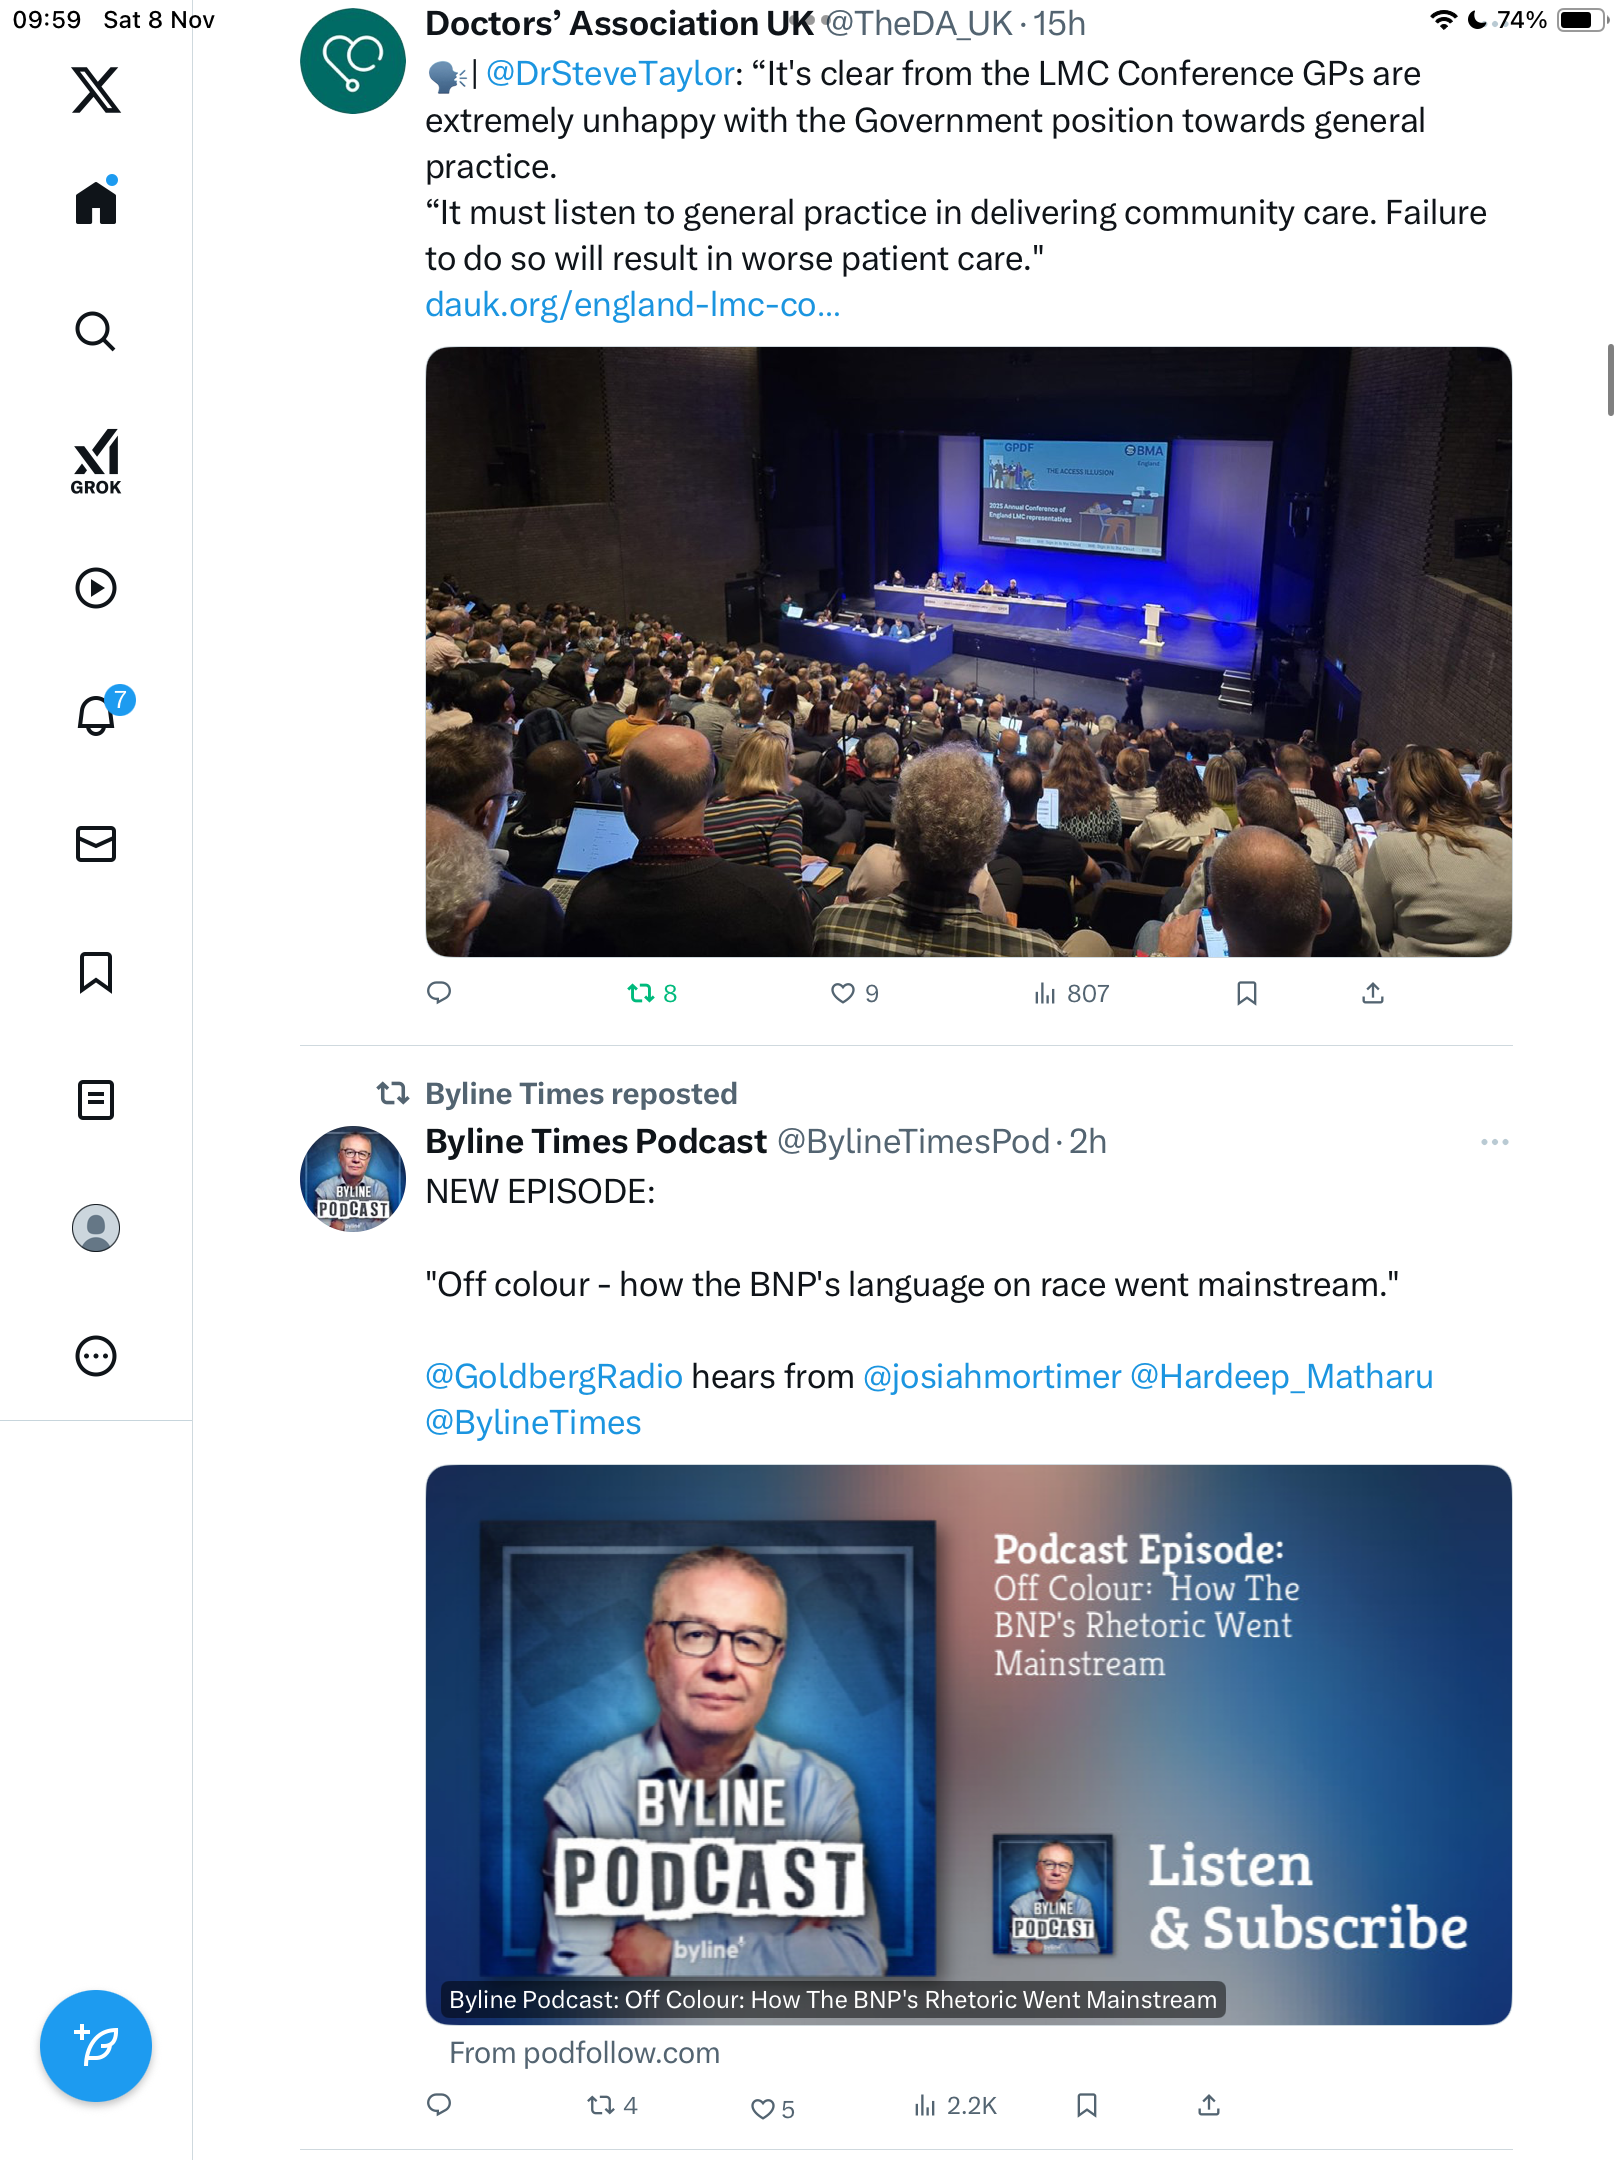Open profile avatar in sidebar
This screenshot has height=2160, width=1620.
[x=96, y=1228]
